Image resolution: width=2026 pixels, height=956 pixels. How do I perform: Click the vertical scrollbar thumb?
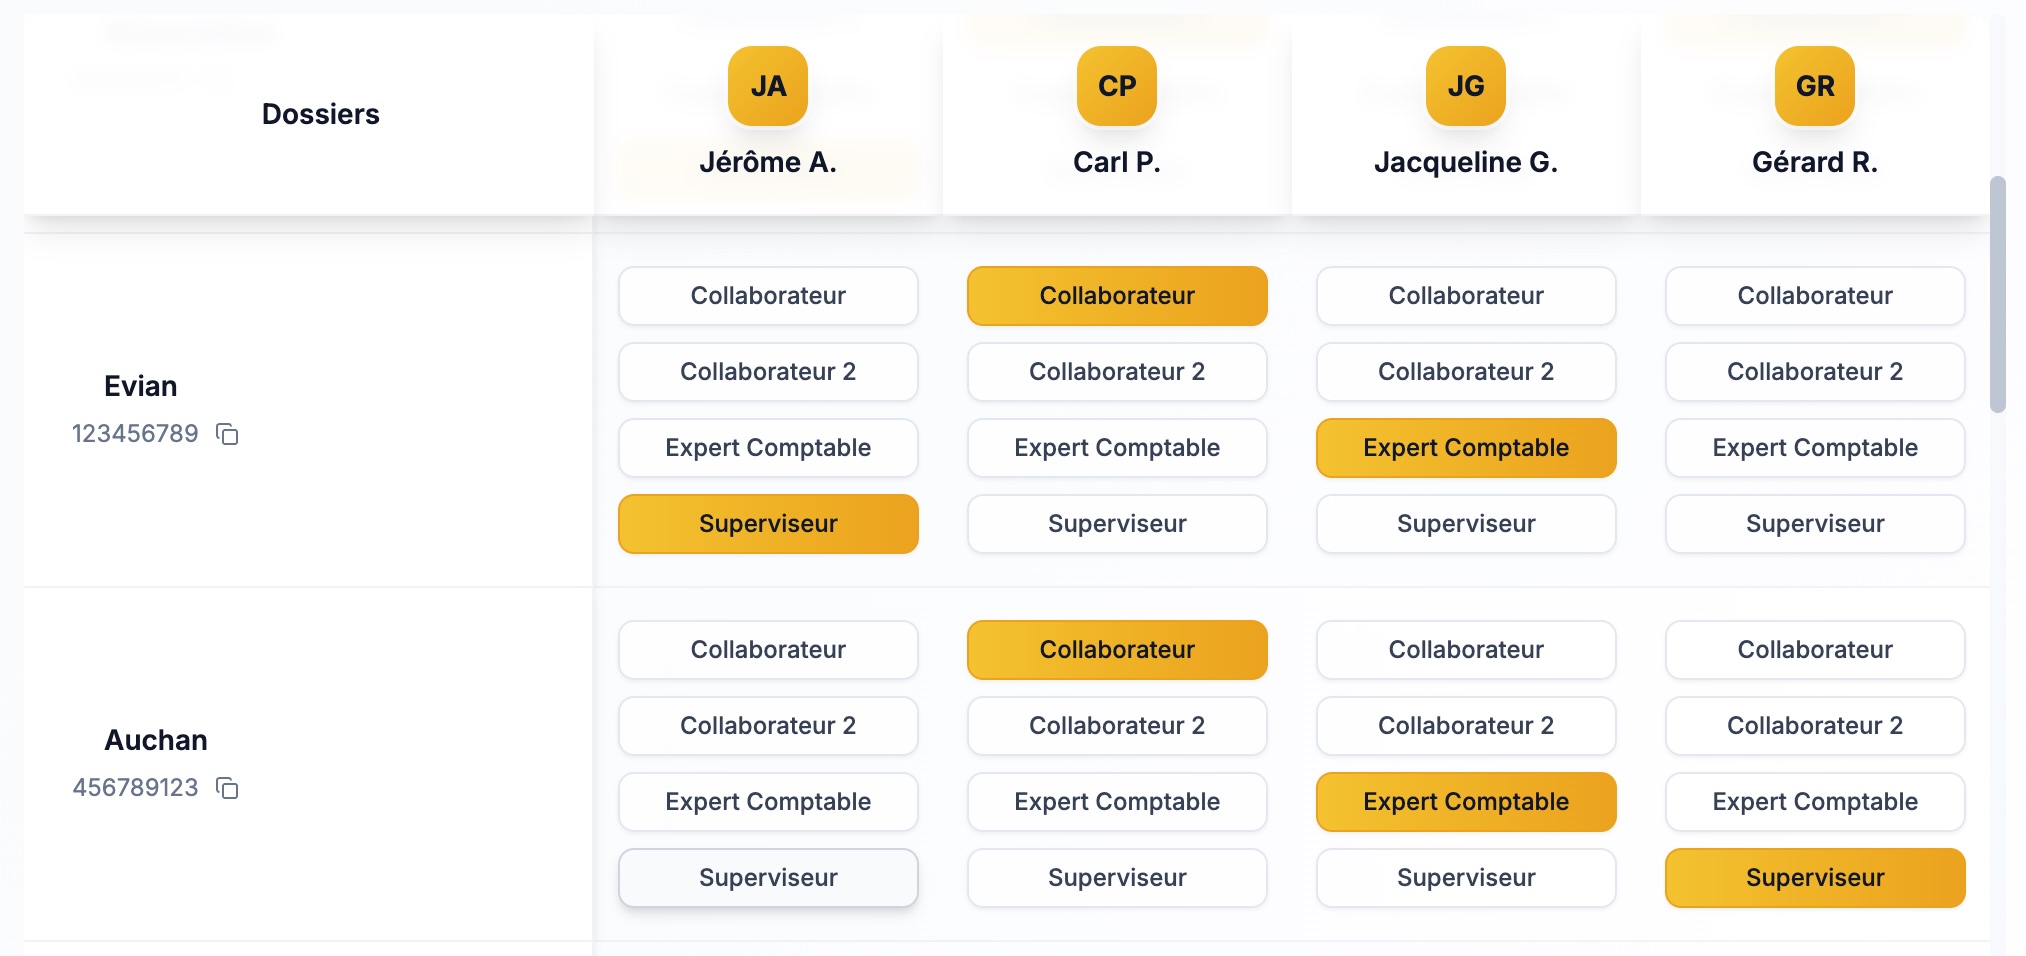1998,294
